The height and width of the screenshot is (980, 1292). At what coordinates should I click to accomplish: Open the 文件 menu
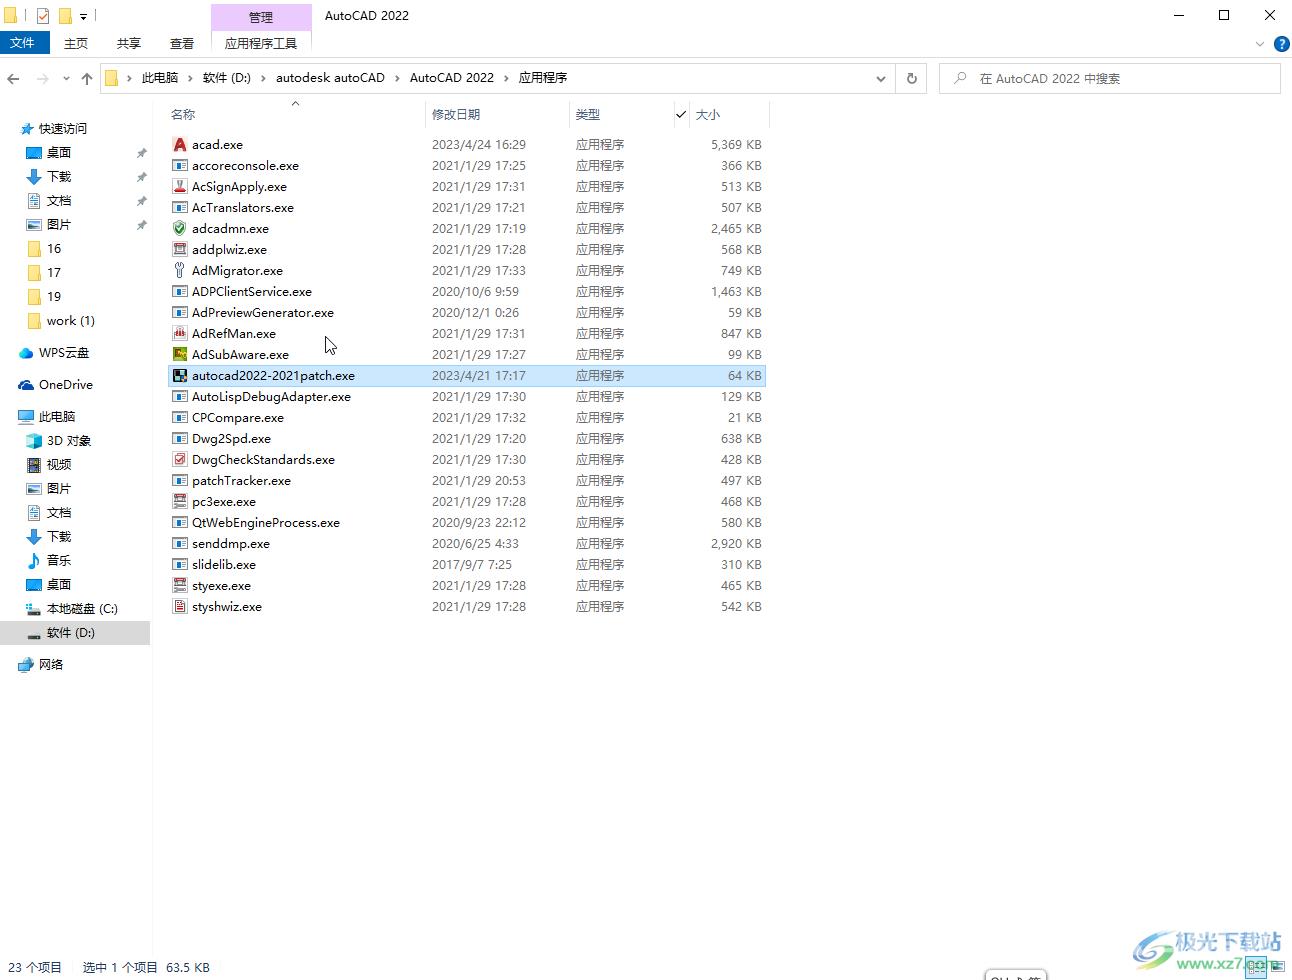(22, 43)
